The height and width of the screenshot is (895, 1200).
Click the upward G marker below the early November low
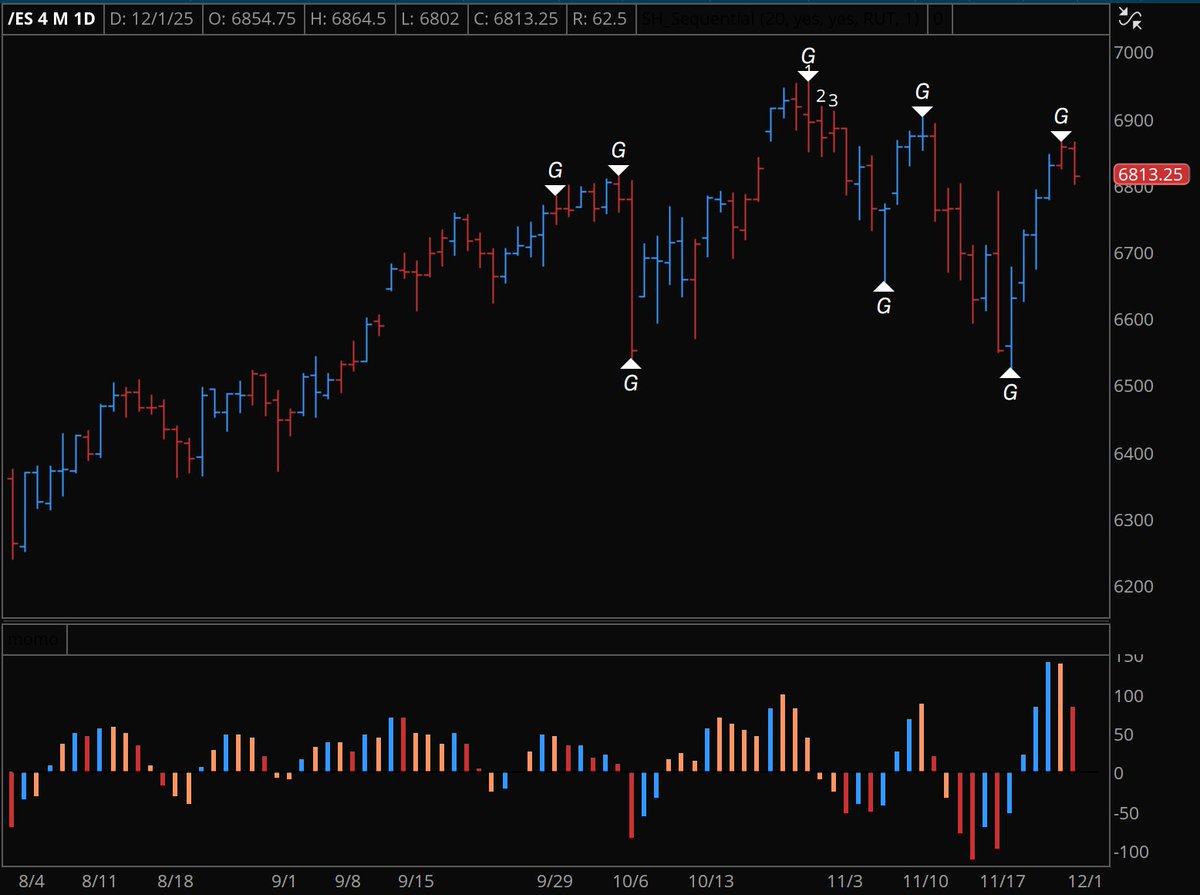[x=883, y=297]
